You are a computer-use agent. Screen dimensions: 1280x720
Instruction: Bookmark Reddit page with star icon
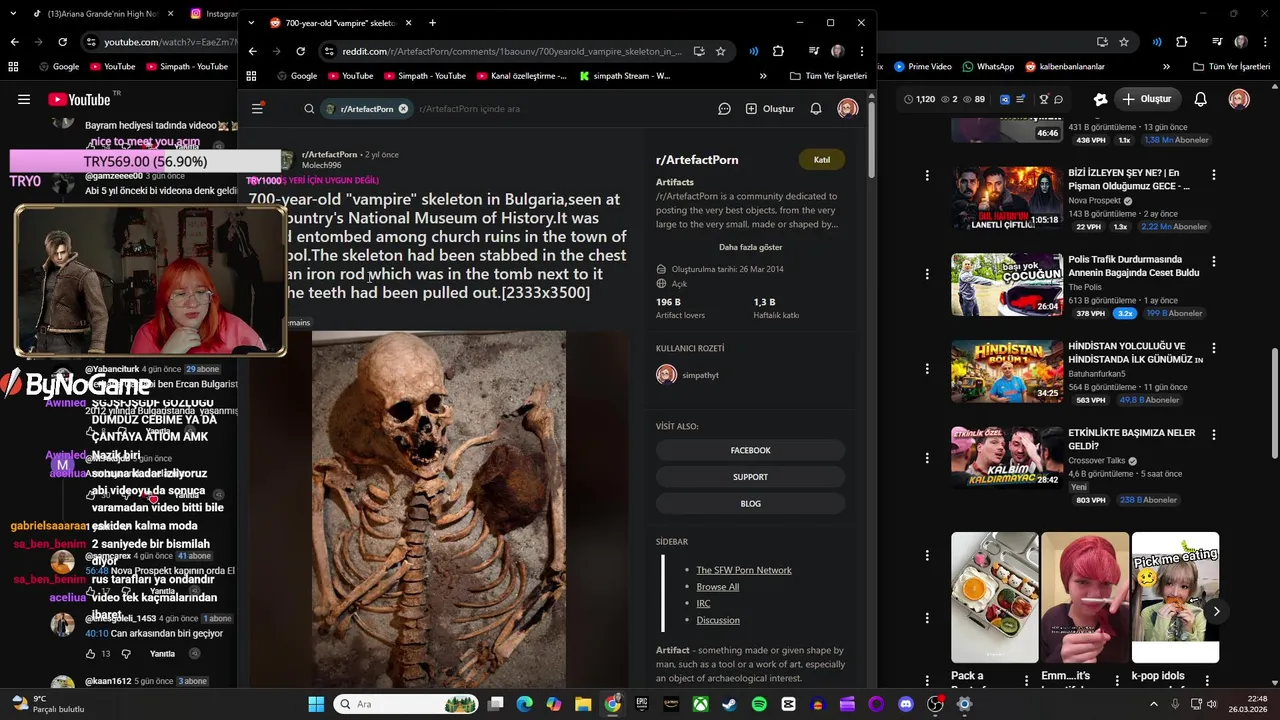tap(720, 51)
